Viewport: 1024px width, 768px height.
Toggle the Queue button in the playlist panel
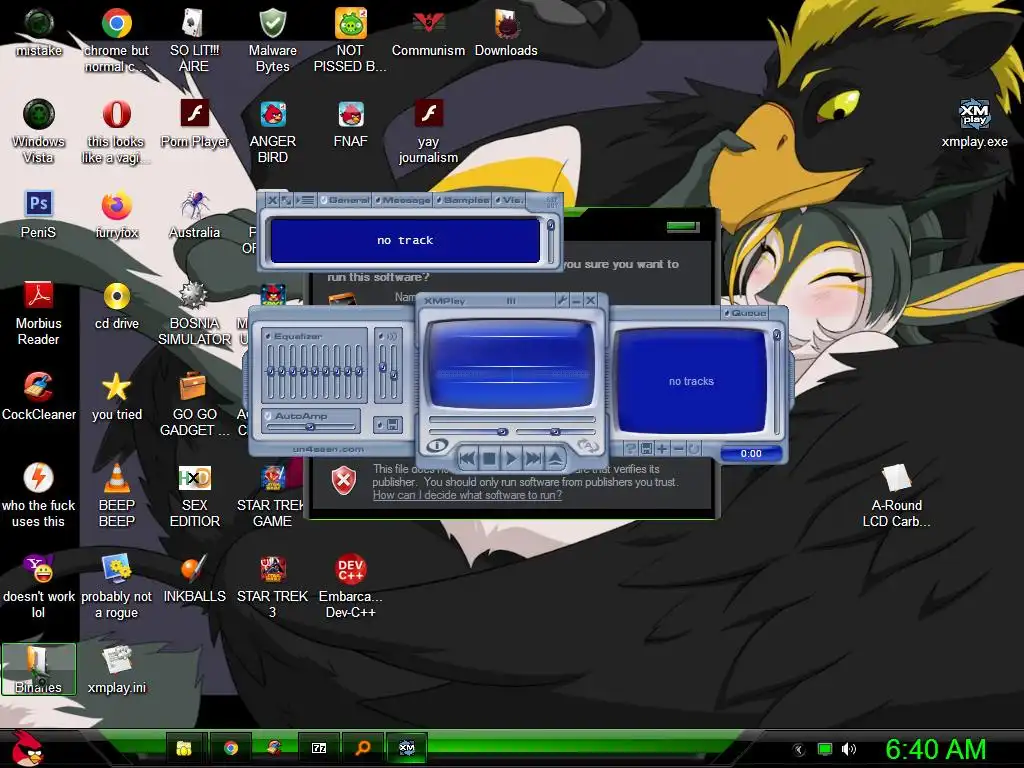744,313
